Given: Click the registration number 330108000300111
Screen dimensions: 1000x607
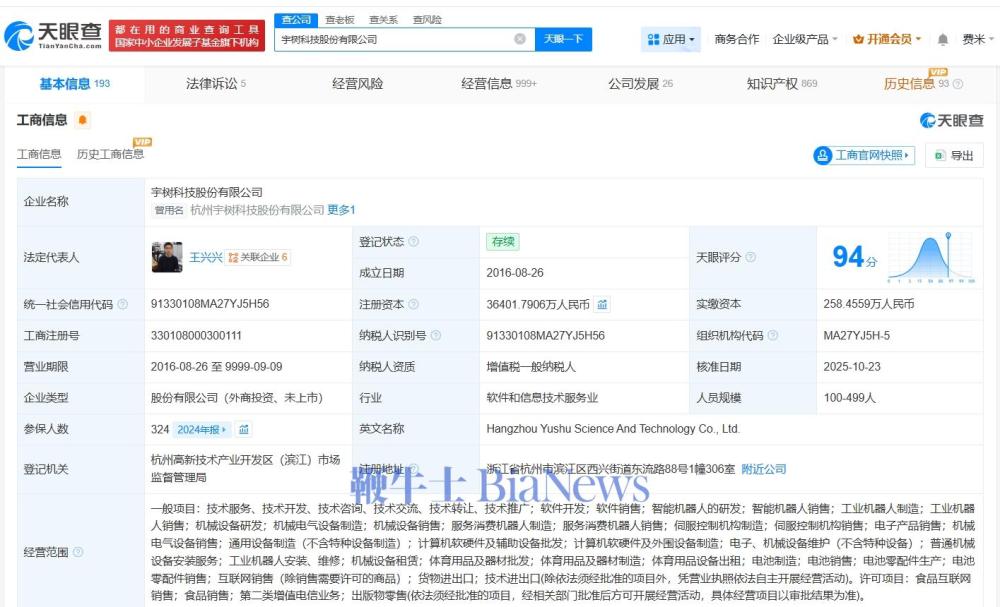Looking at the screenshot, I should 196,335.
